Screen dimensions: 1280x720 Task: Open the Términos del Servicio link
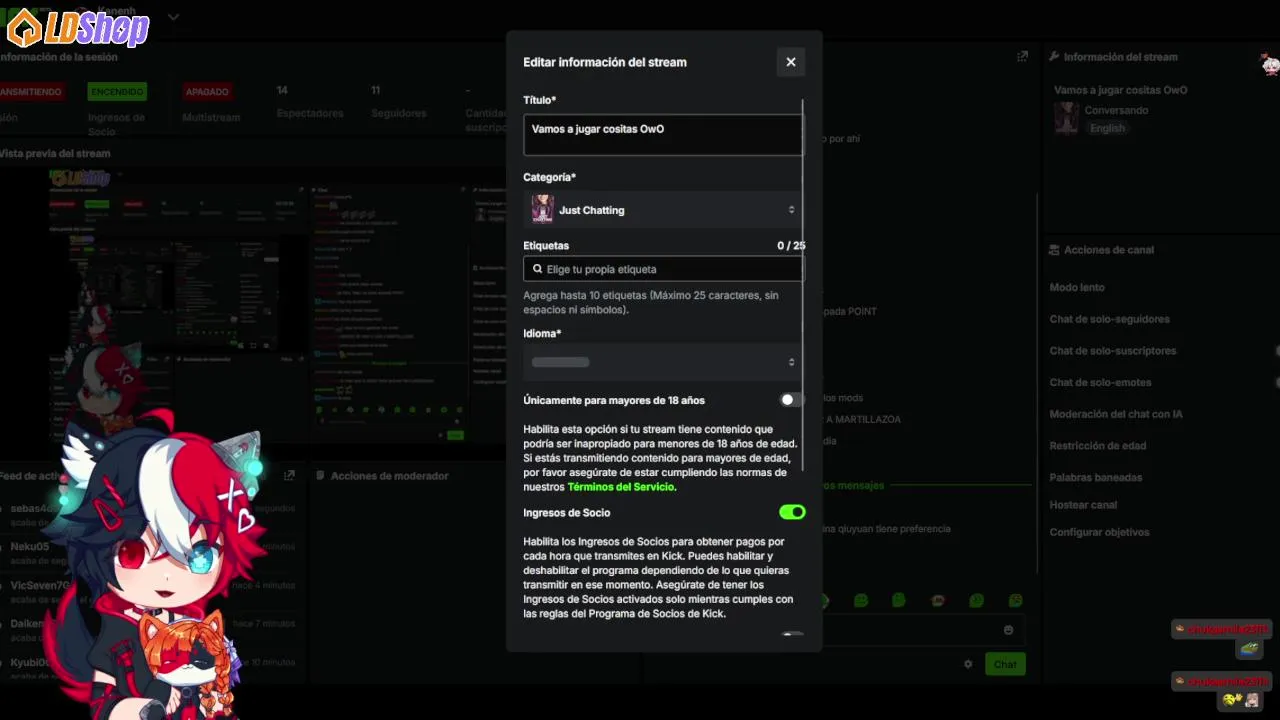coord(621,487)
